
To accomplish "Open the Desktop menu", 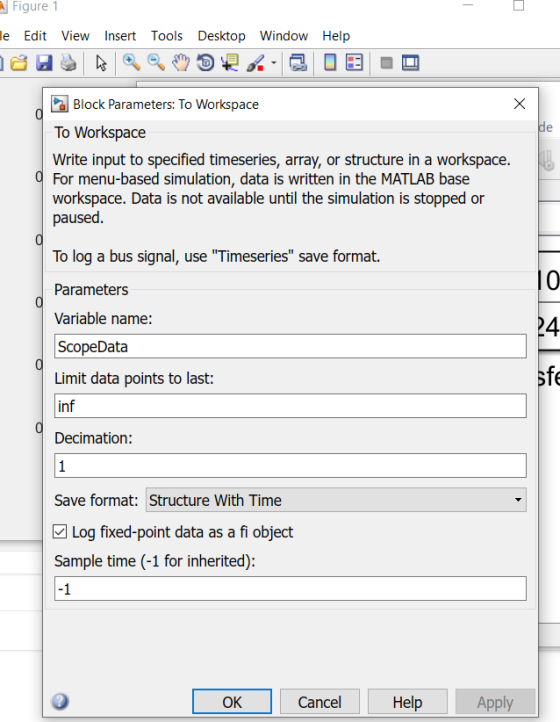I will (222, 36).
